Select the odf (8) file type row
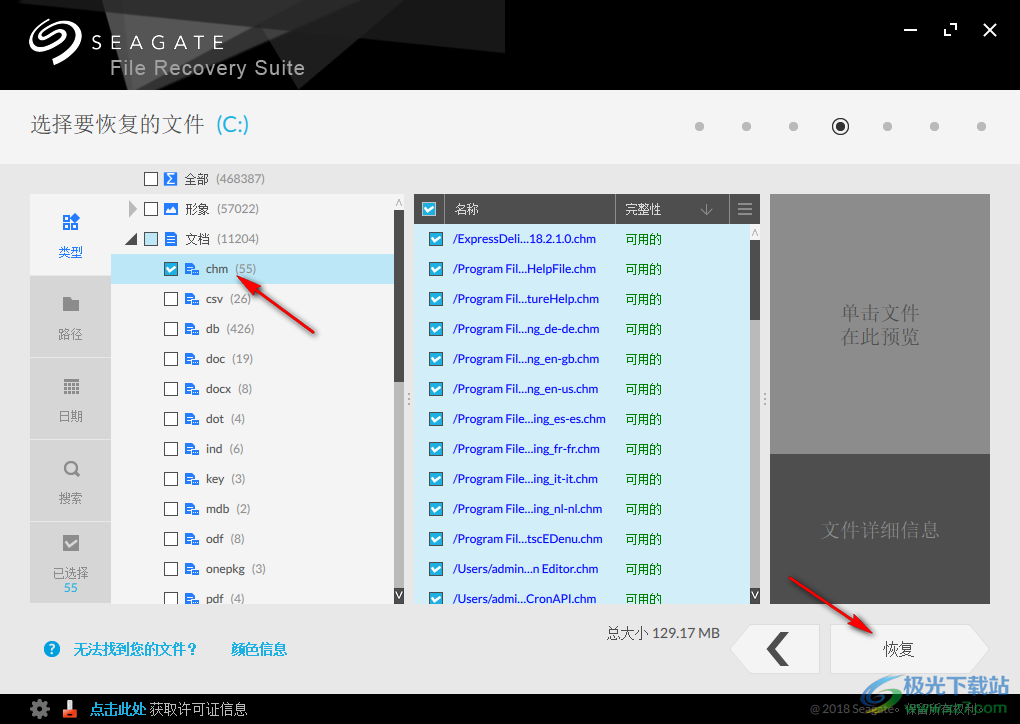1020x724 pixels. click(x=252, y=539)
